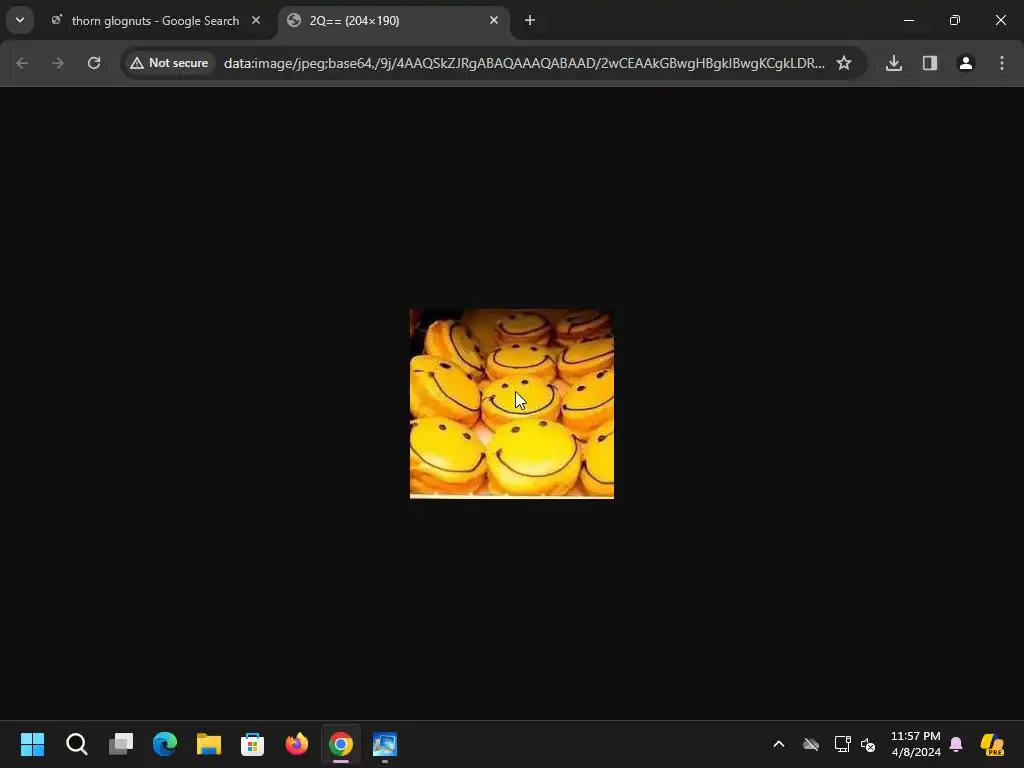Open the tab search dropdown arrow
The image size is (1024, 768).
(x=20, y=20)
